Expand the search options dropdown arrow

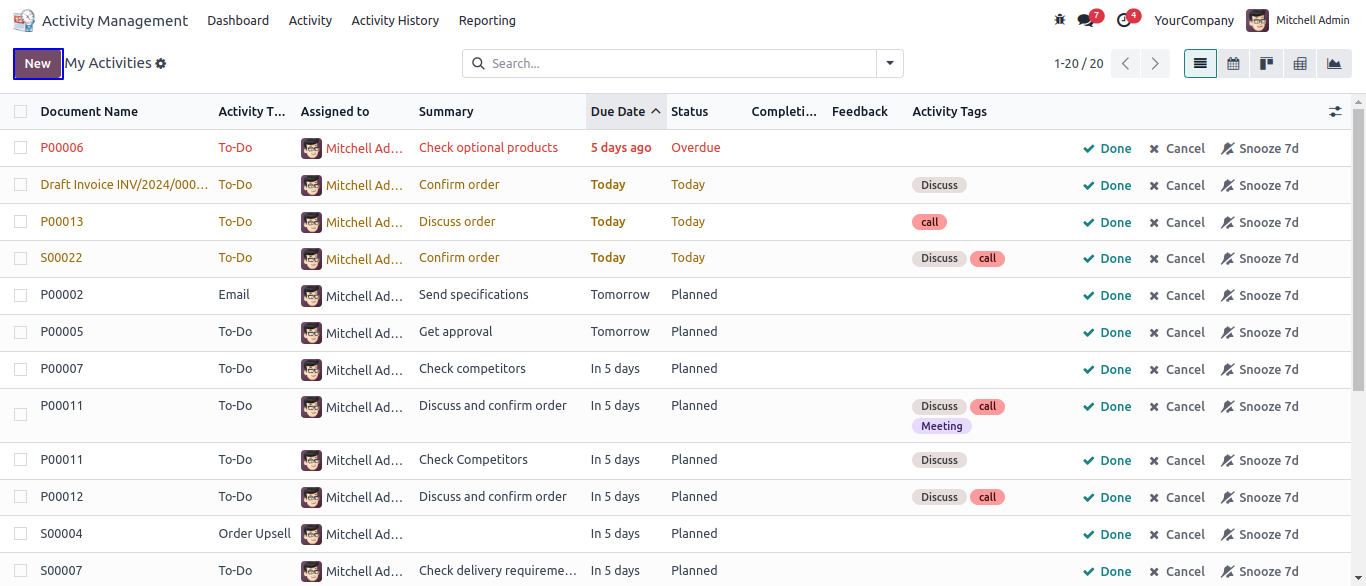click(x=890, y=63)
